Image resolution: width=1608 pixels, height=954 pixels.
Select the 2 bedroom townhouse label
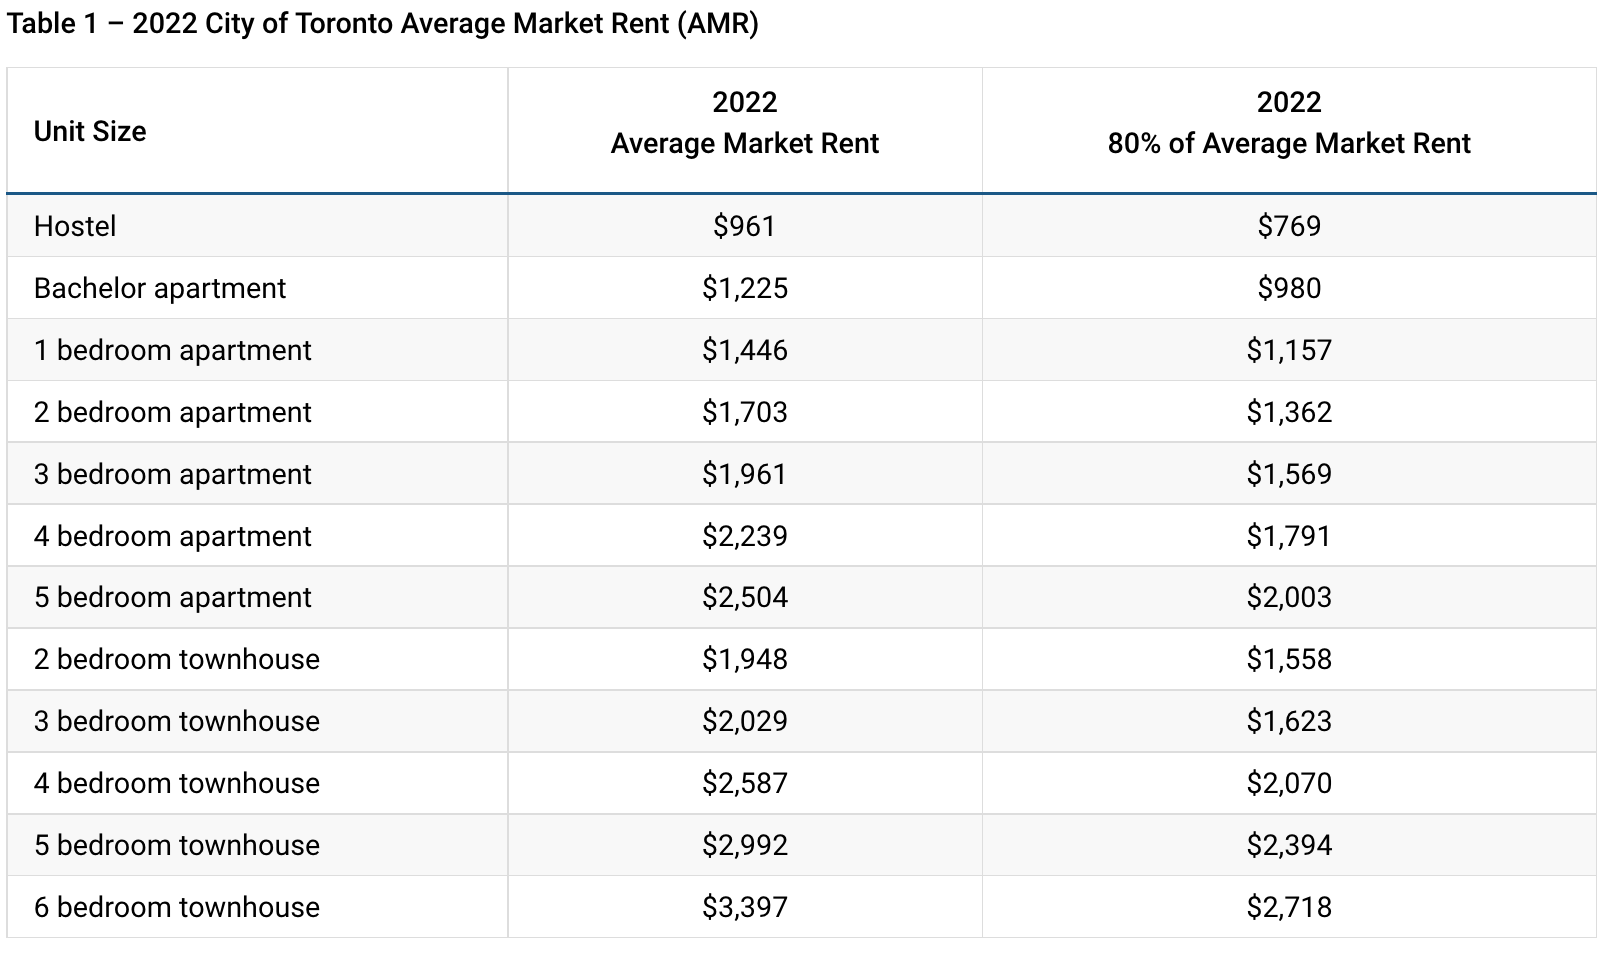coord(176,659)
